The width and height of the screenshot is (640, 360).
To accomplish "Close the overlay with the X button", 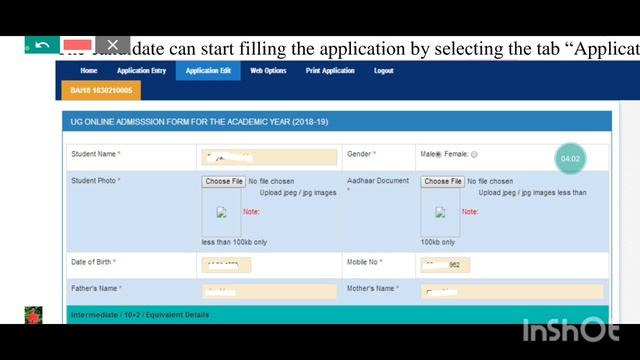I will coord(113,44).
